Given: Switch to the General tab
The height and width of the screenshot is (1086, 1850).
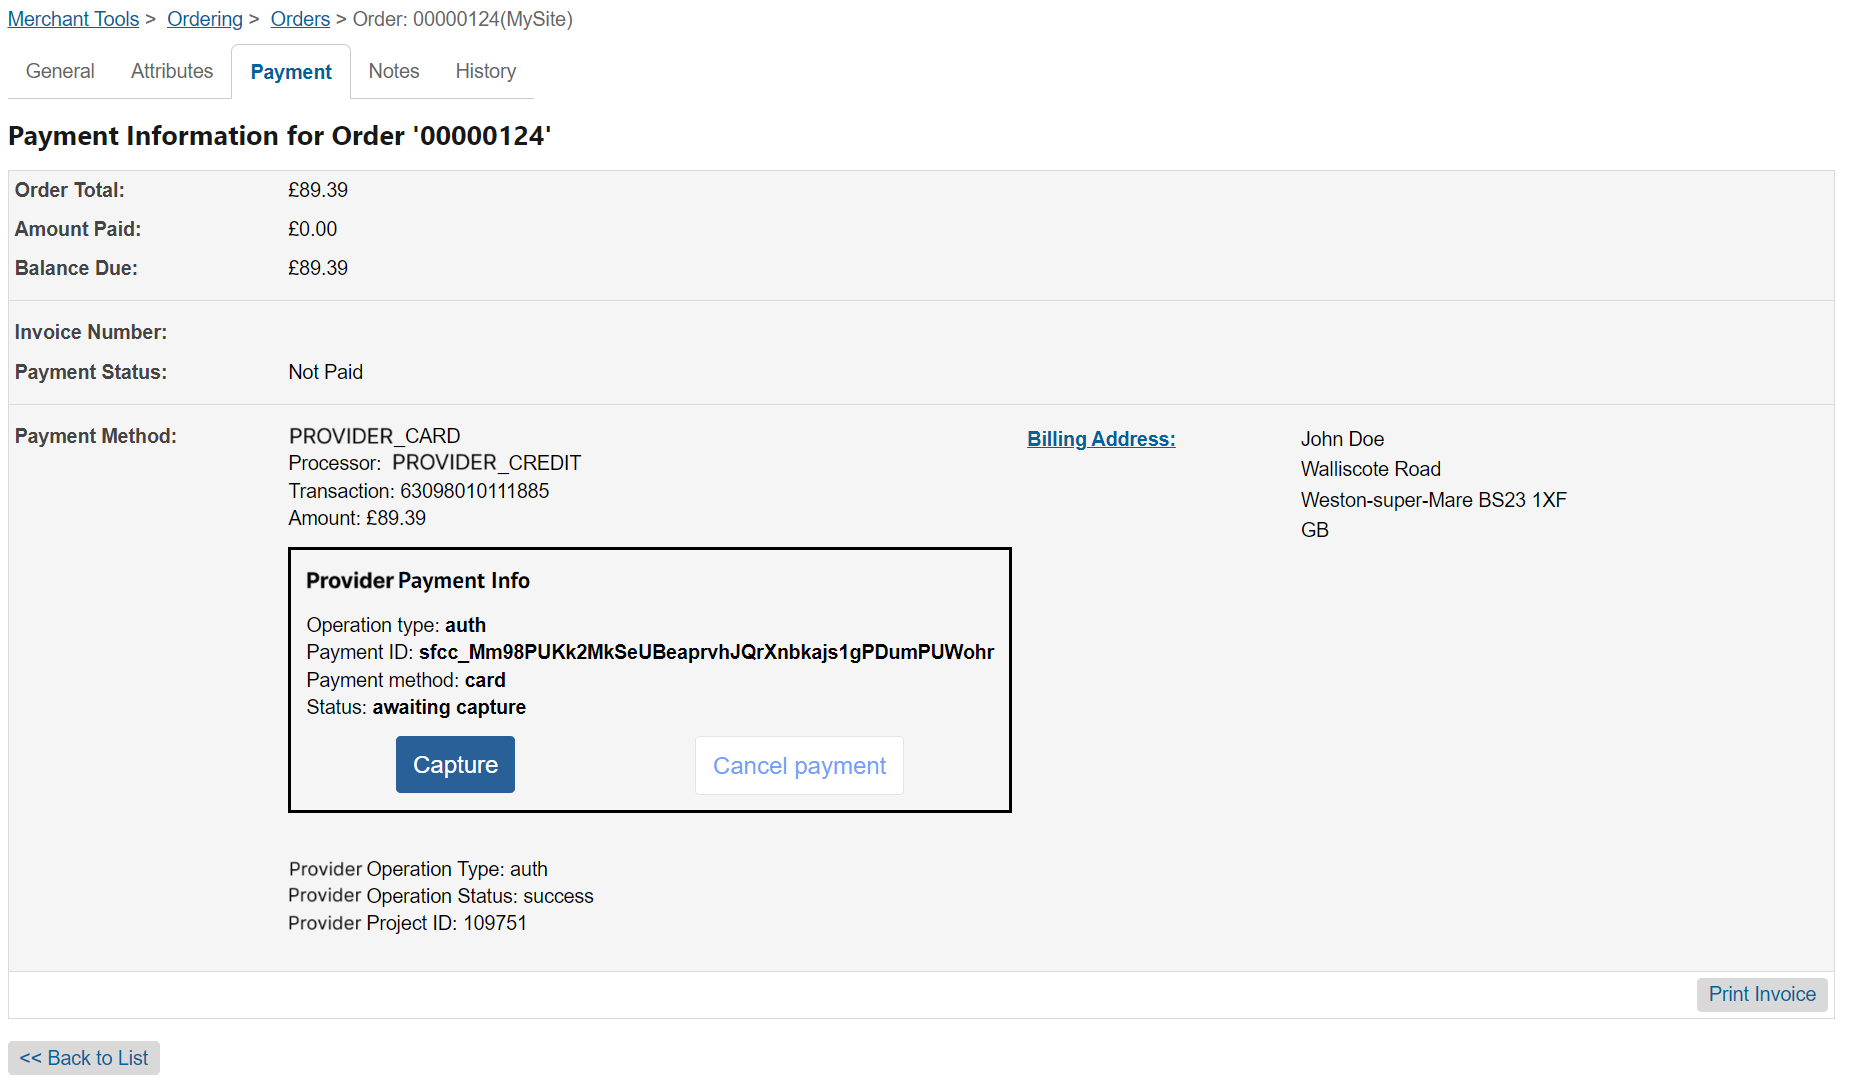Looking at the screenshot, I should (x=60, y=71).
